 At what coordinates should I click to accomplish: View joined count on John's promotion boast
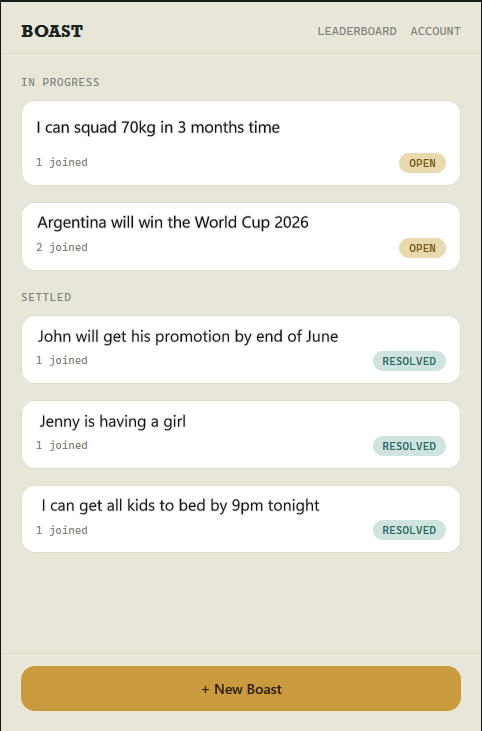click(x=62, y=360)
